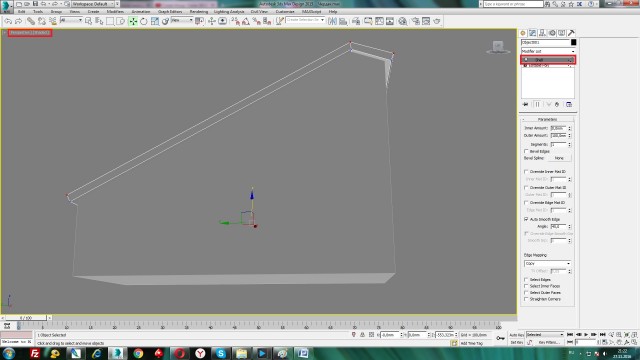Click the Add Time Tag label
Image resolution: width=640 pixels, height=360 pixels.
tap(471, 343)
